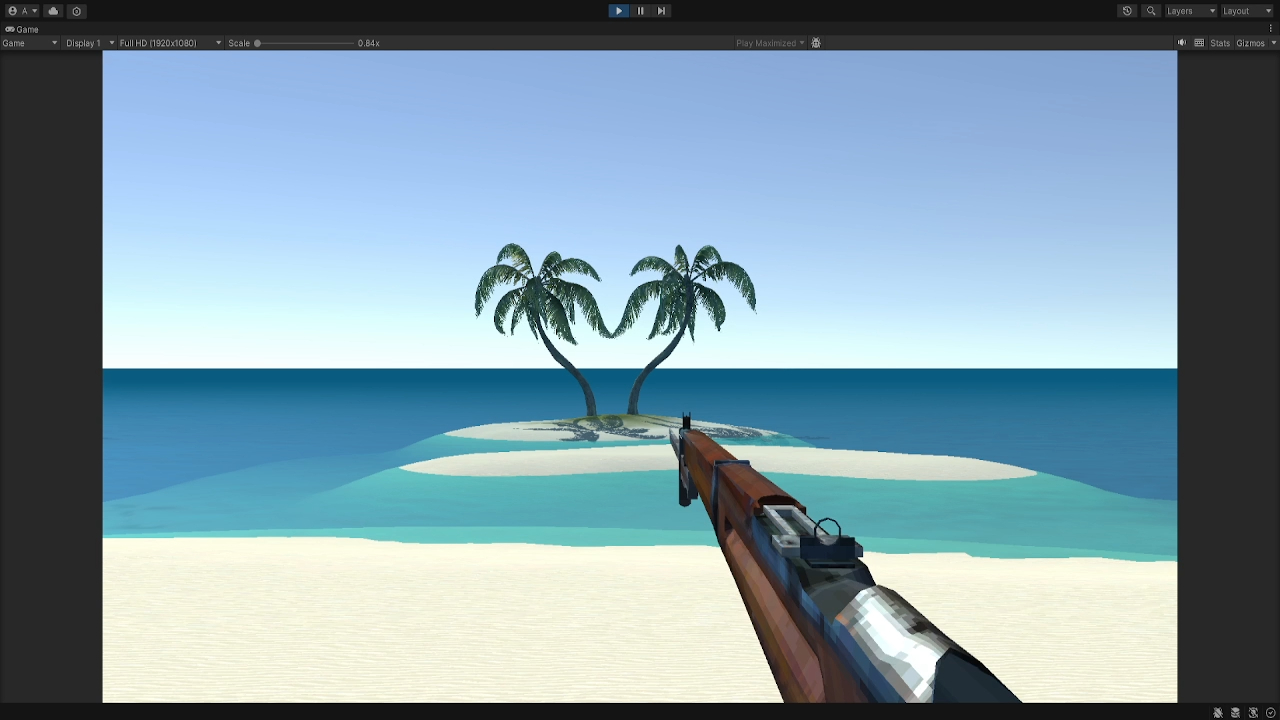
Task: Click the Scale slider handle
Action: click(x=257, y=43)
